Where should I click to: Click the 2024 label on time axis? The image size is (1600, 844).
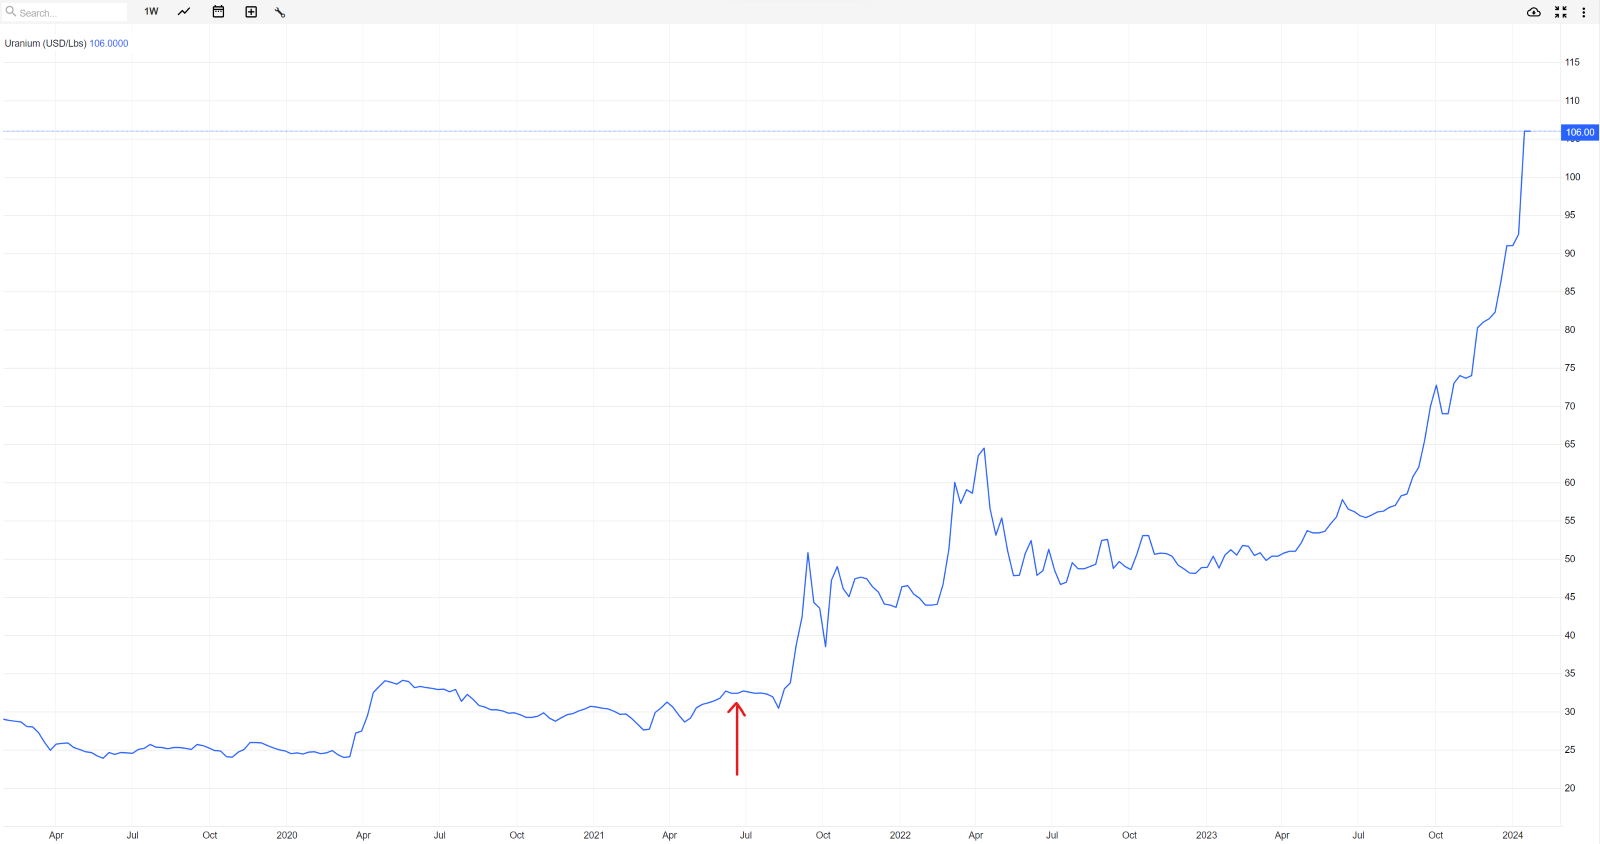coord(1513,835)
